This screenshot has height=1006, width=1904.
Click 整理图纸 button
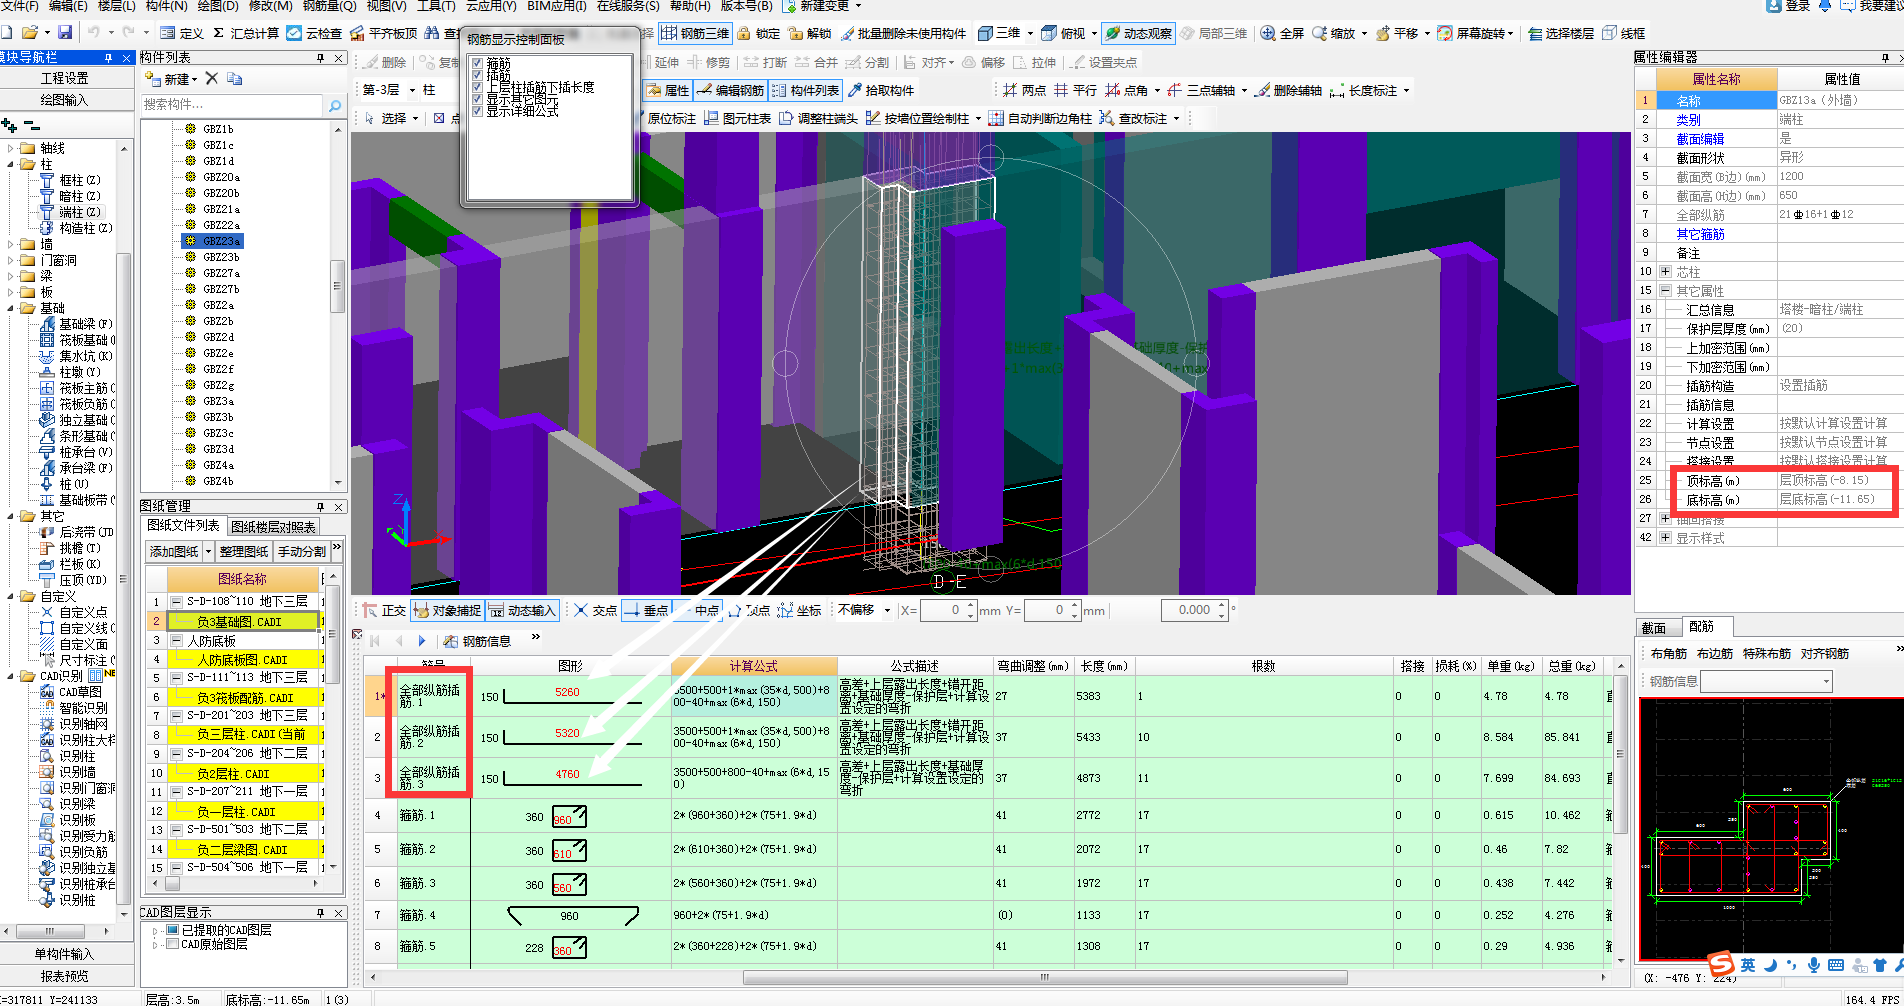(244, 551)
